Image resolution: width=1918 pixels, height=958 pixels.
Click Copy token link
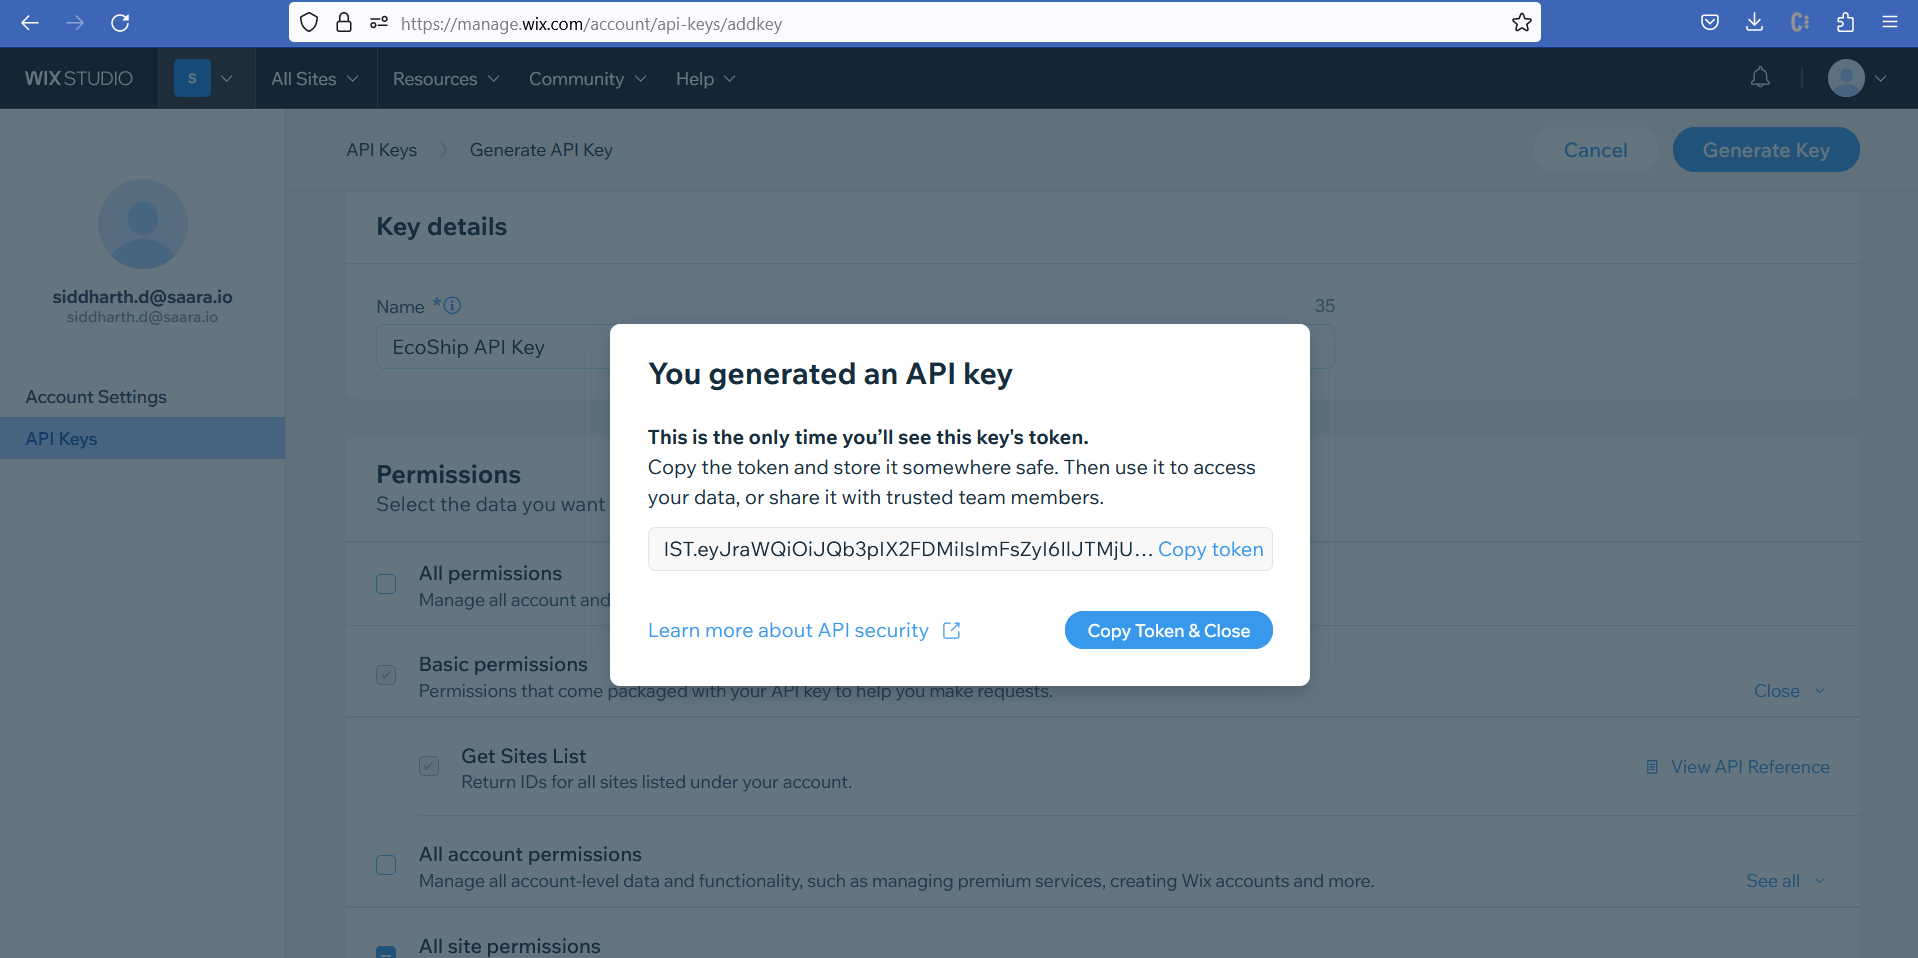tap(1210, 549)
